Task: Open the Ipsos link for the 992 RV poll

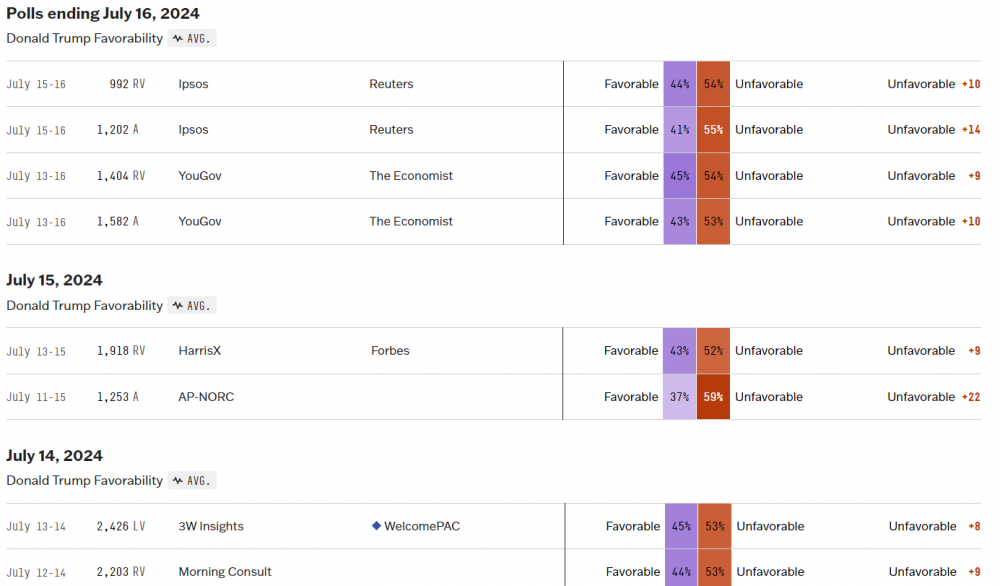Action: tap(193, 84)
